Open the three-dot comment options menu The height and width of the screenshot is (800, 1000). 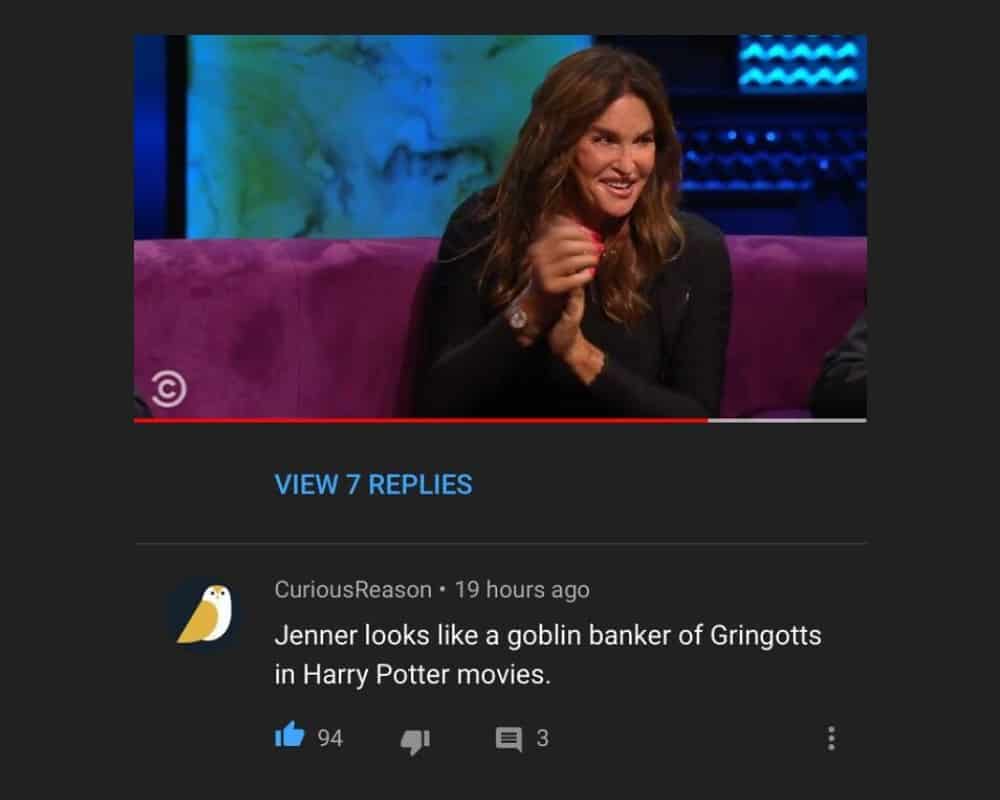831,738
